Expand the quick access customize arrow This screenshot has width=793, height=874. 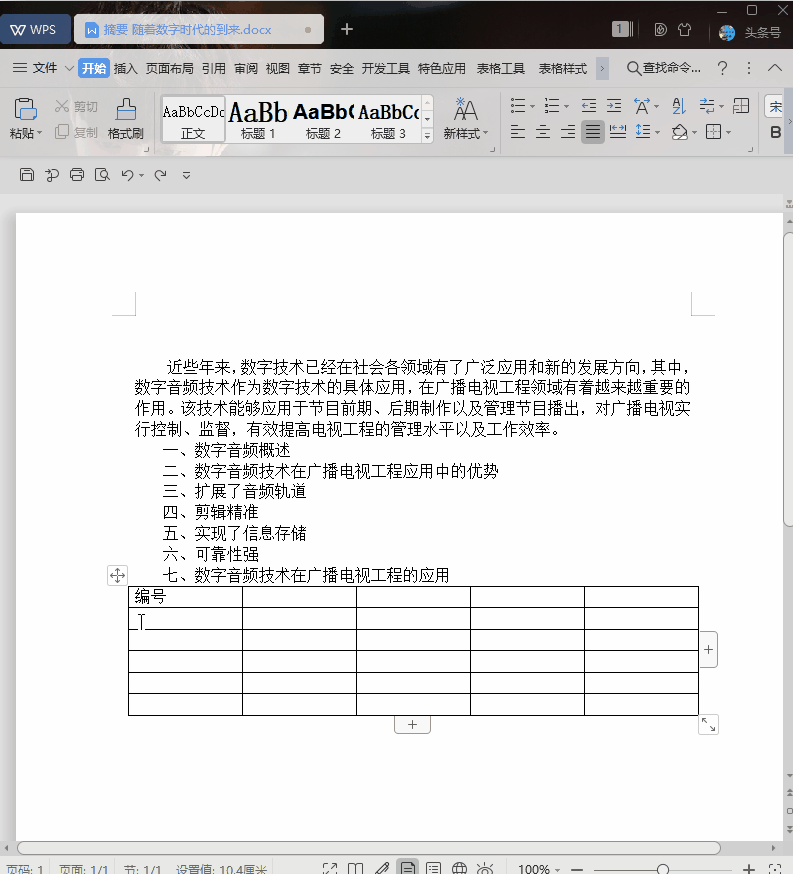(186, 175)
